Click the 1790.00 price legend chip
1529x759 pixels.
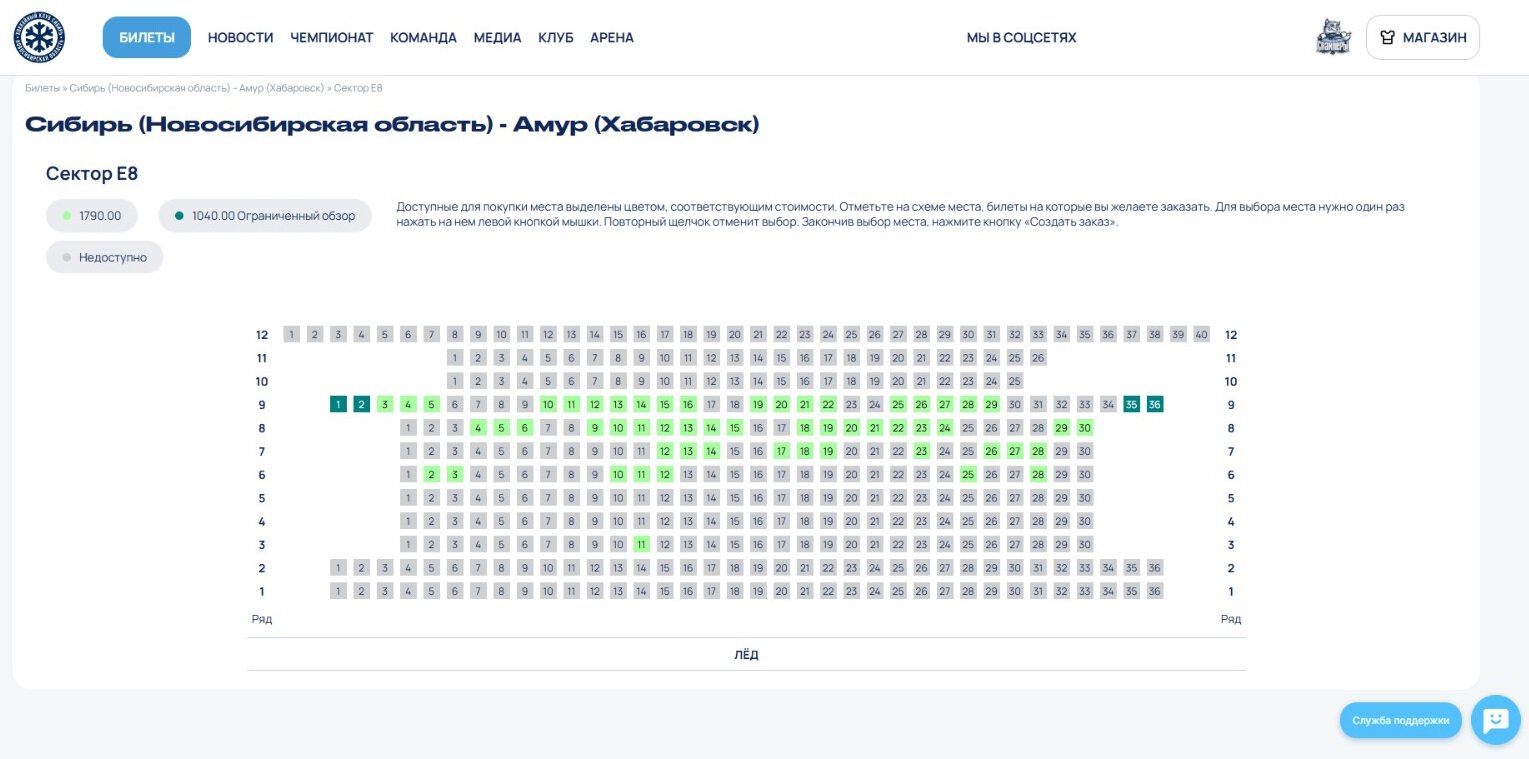[x=92, y=215]
